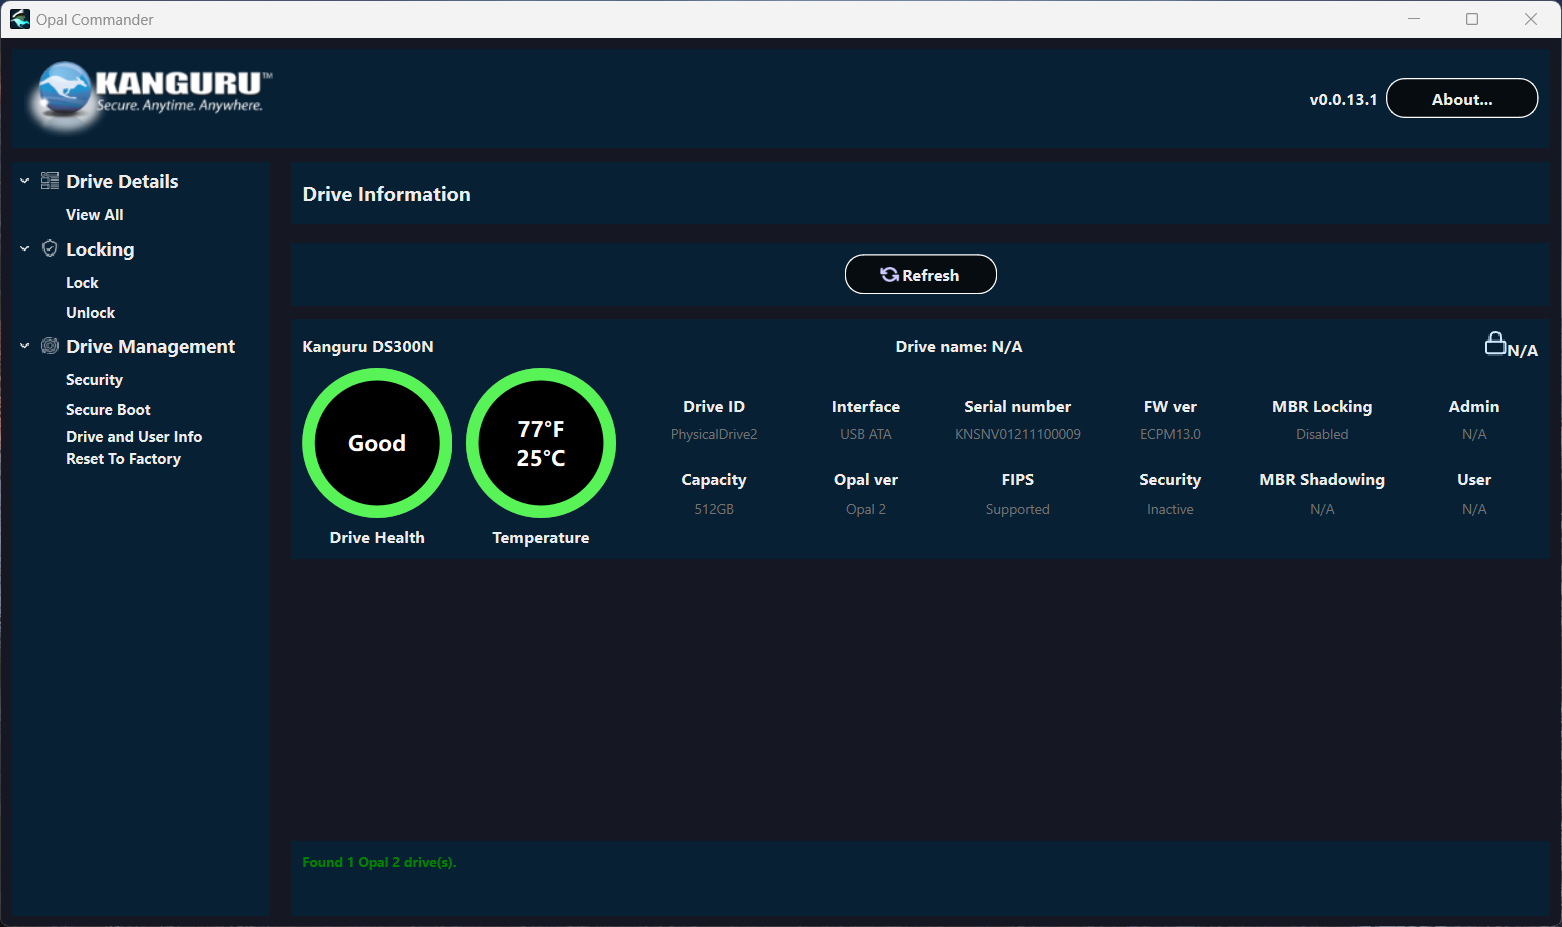Click version number v0.0.13.1
The width and height of the screenshot is (1562, 927).
pos(1343,99)
